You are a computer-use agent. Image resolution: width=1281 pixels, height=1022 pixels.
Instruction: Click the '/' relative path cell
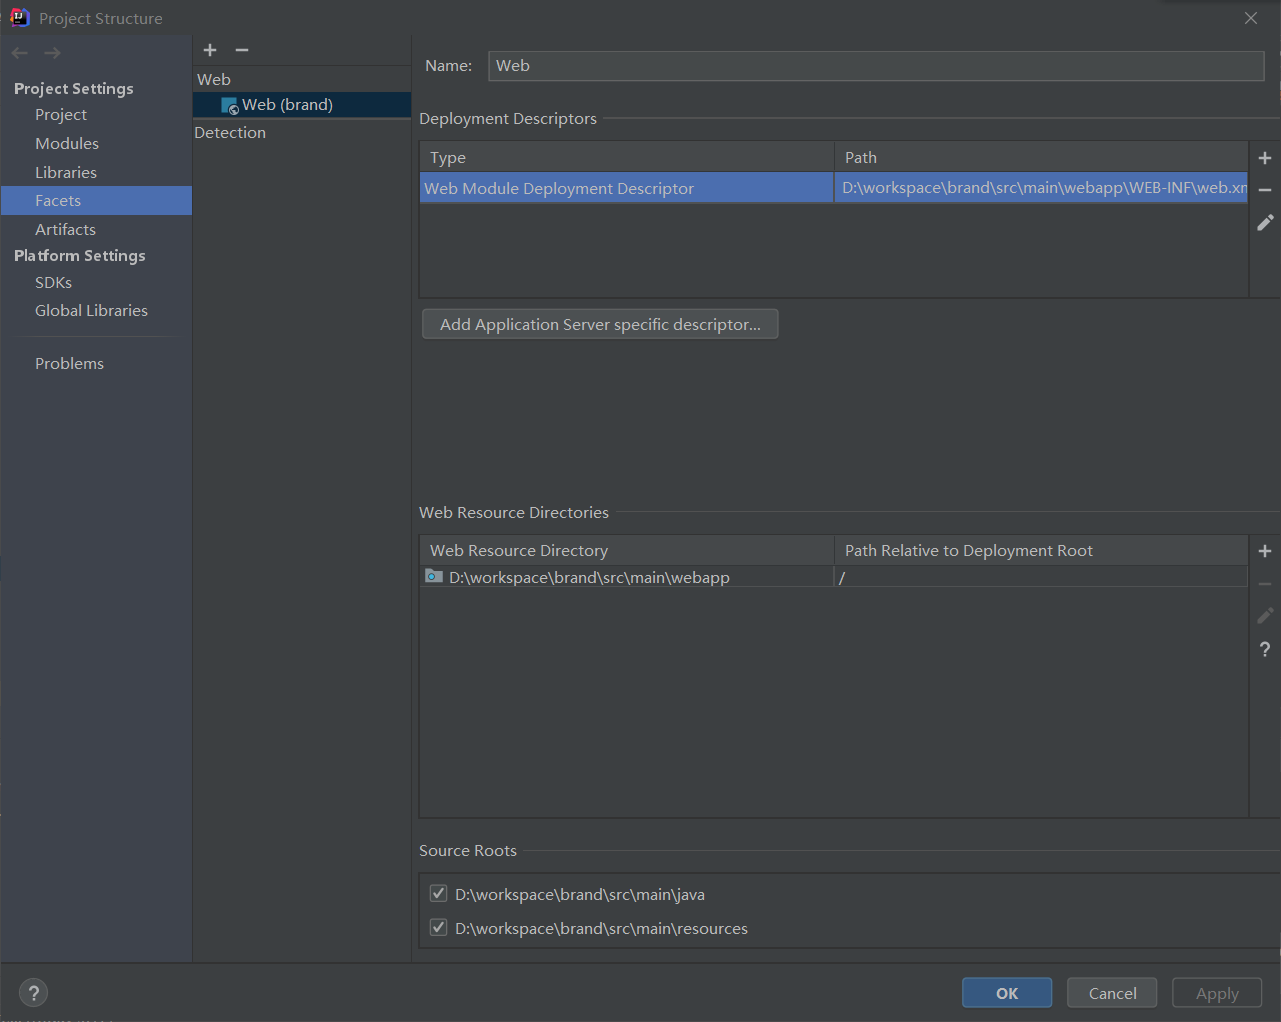click(1041, 577)
